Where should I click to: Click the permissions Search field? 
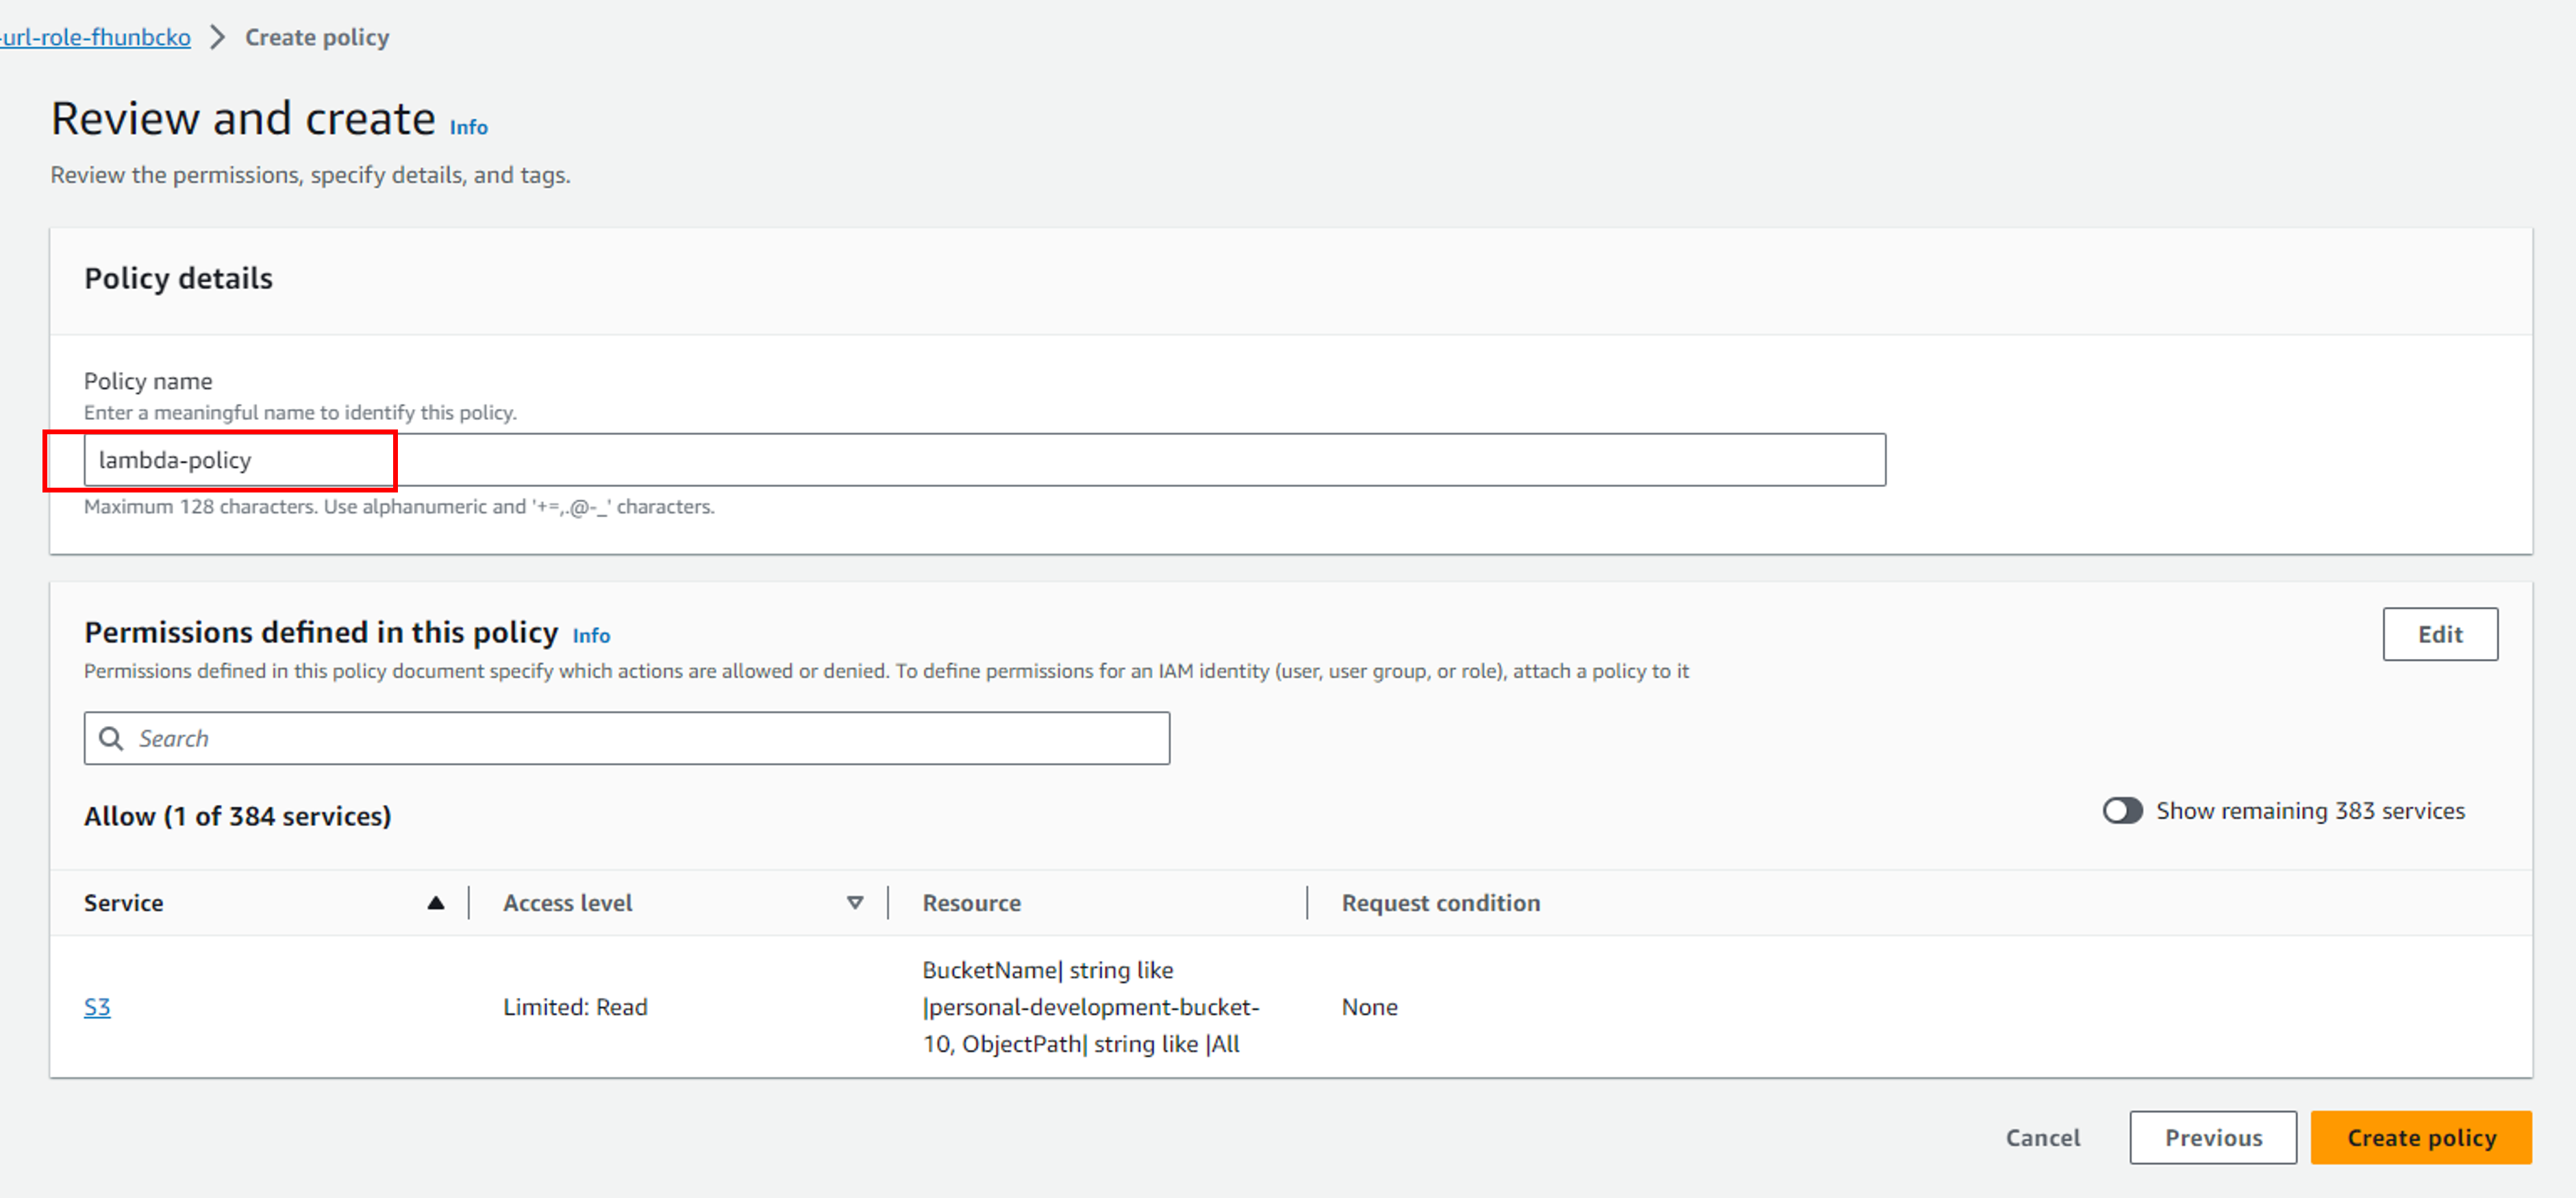627,738
